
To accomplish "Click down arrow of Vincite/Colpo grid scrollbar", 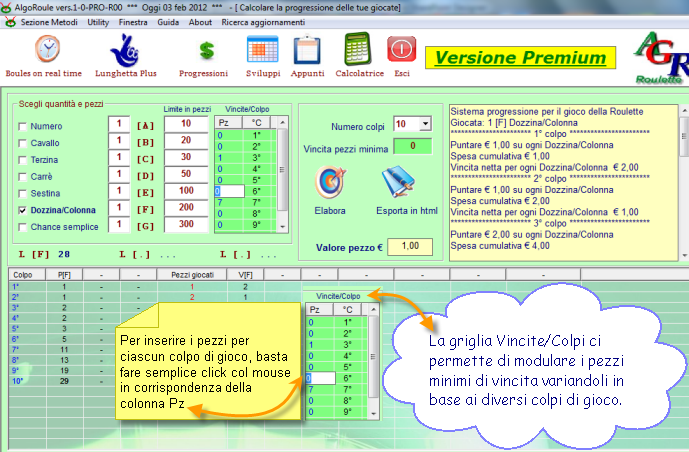I will pos(283,227).
